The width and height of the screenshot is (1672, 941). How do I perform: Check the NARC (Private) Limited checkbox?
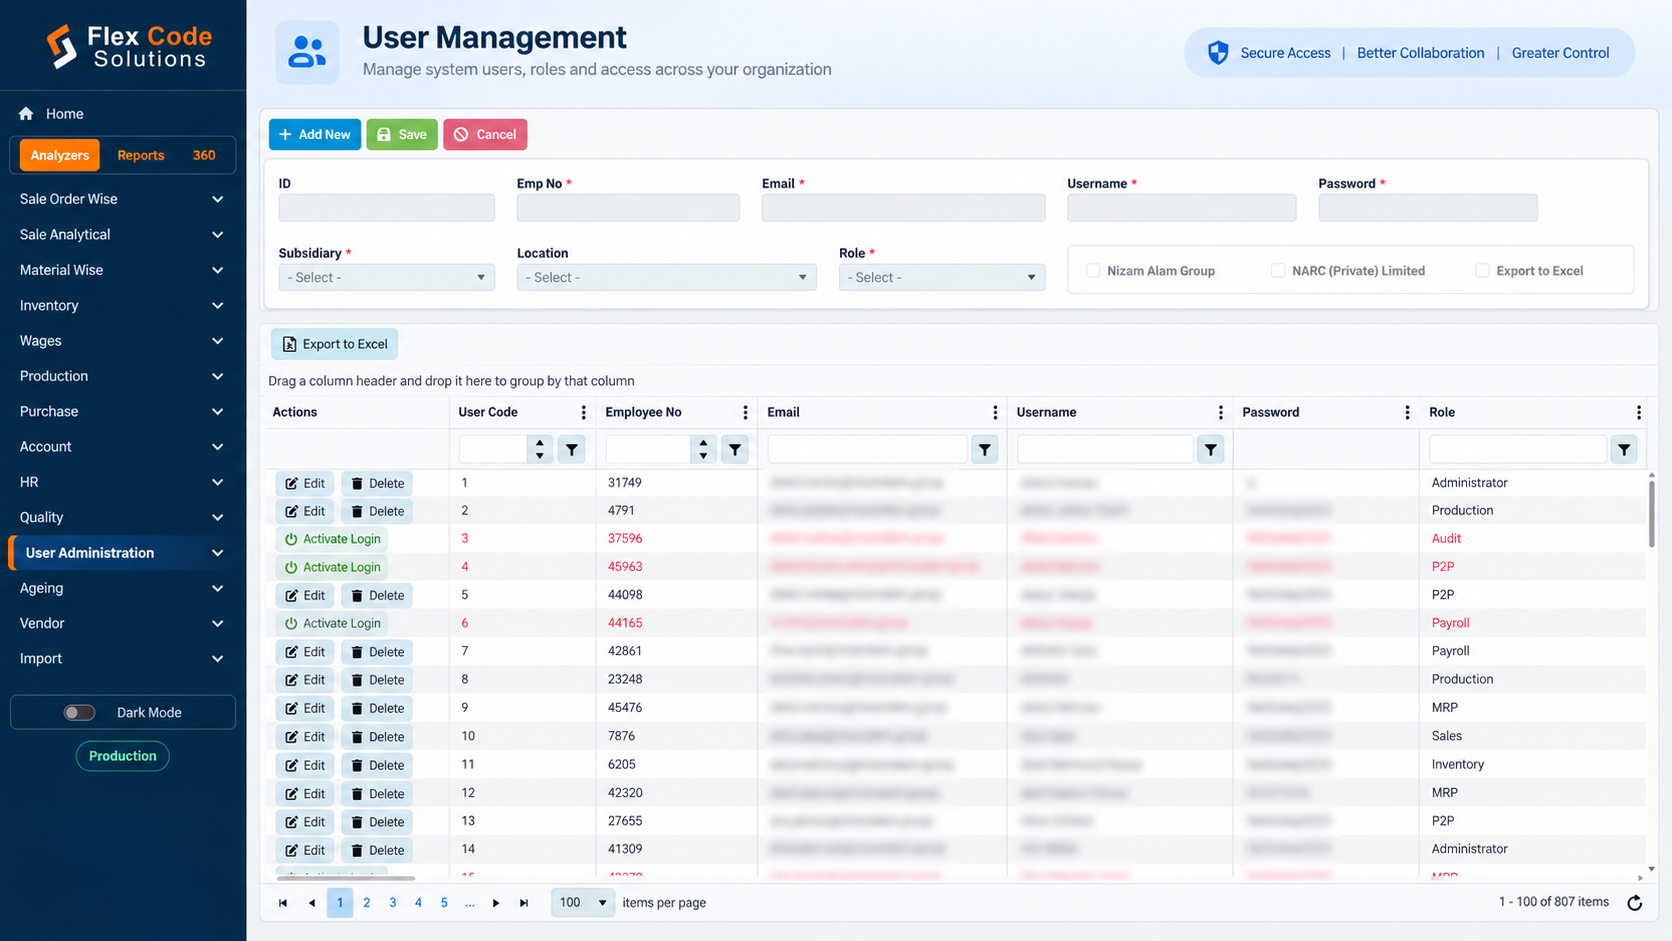1278,271
